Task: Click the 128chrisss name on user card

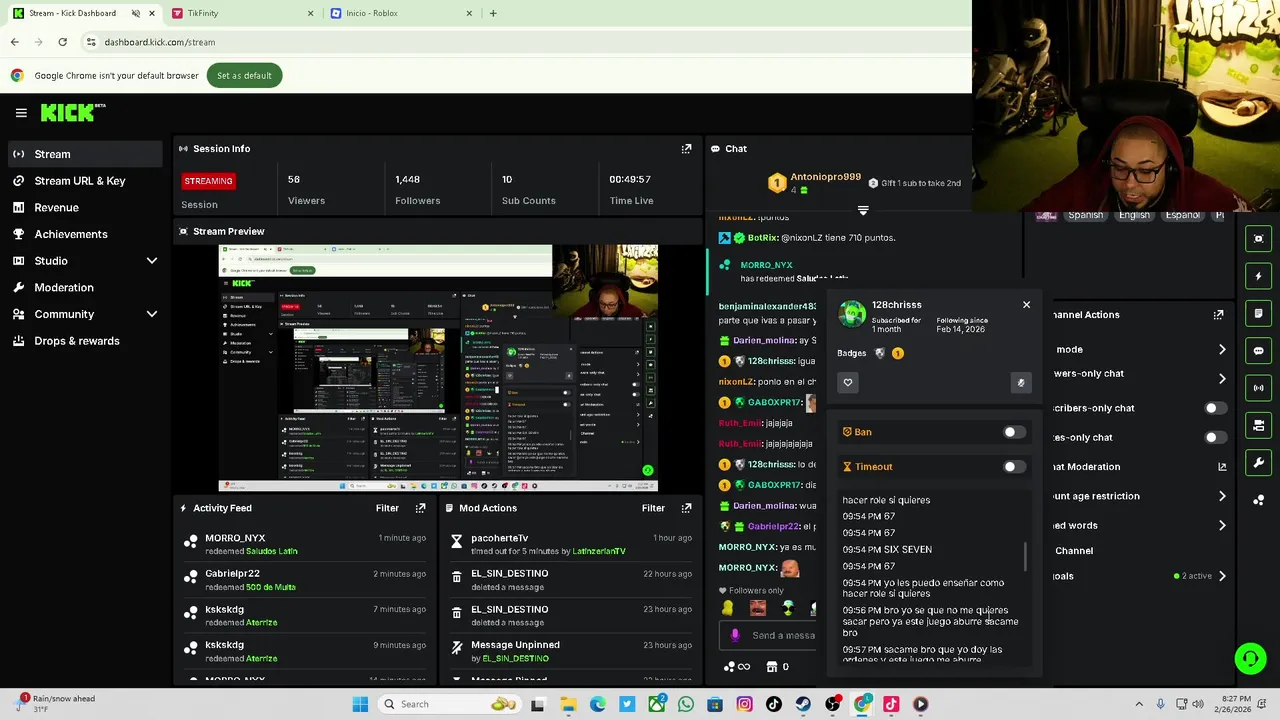Action: [896, 305]
